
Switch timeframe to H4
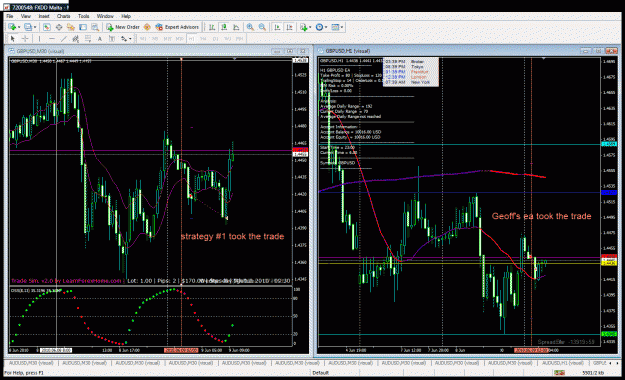(203, 39)
